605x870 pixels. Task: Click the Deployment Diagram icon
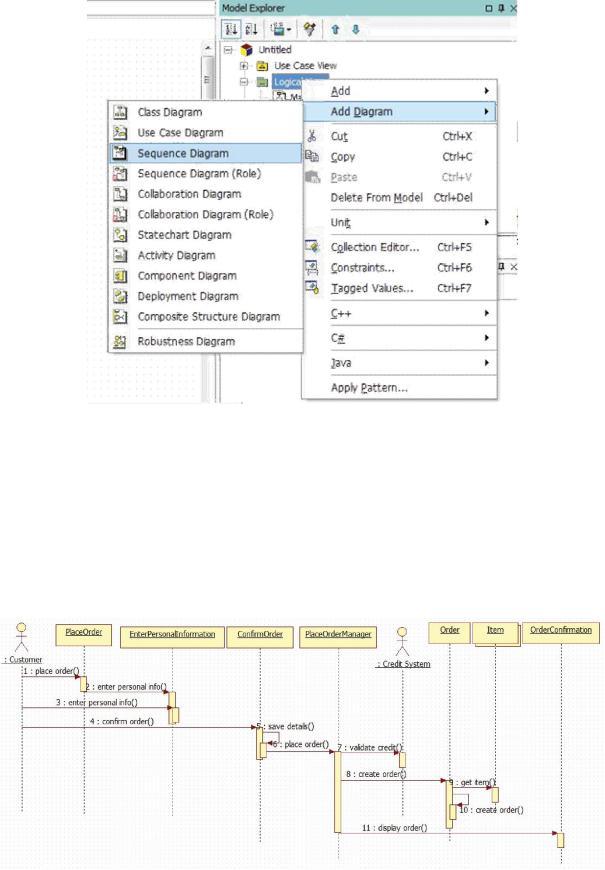pos(120,296)
